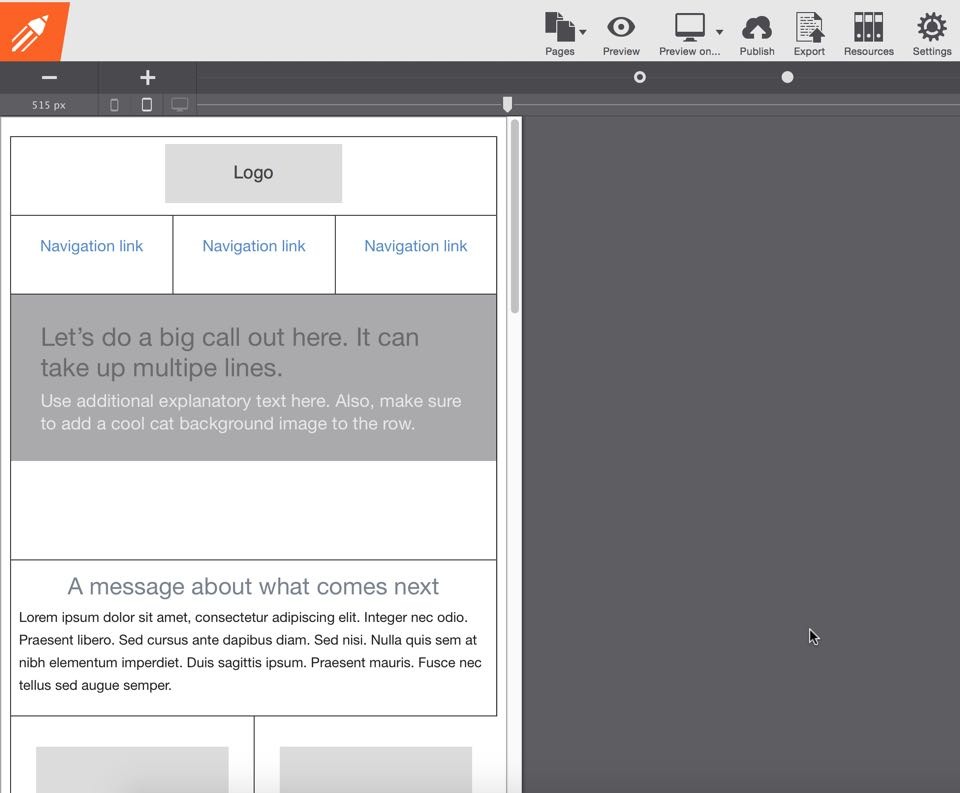Switch to the tablet viewport icon

(147, 105)
